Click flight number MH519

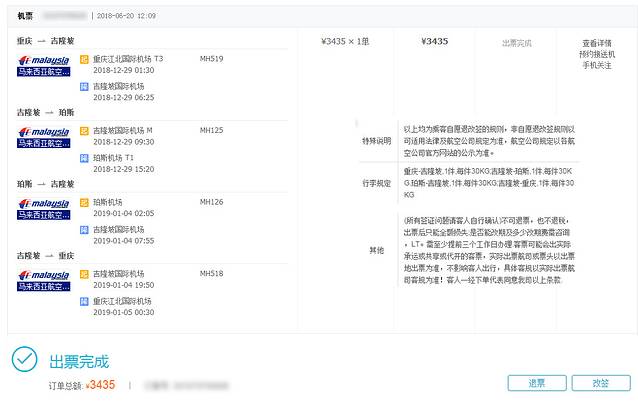212,59
